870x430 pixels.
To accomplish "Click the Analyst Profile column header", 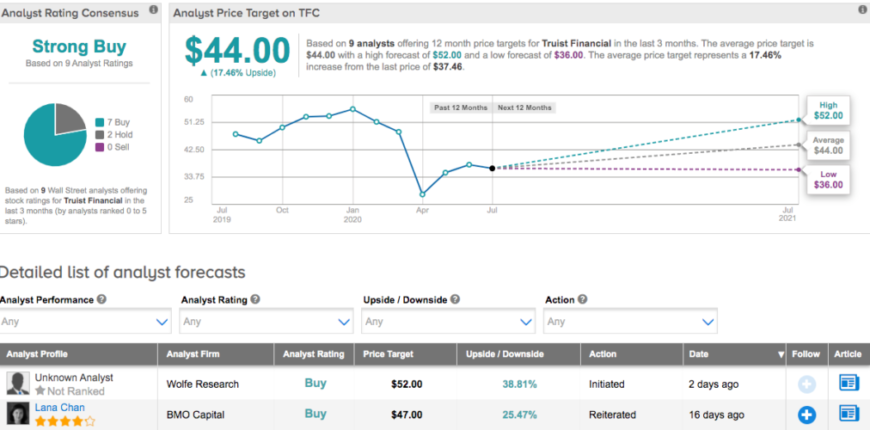I will [79, 354].
